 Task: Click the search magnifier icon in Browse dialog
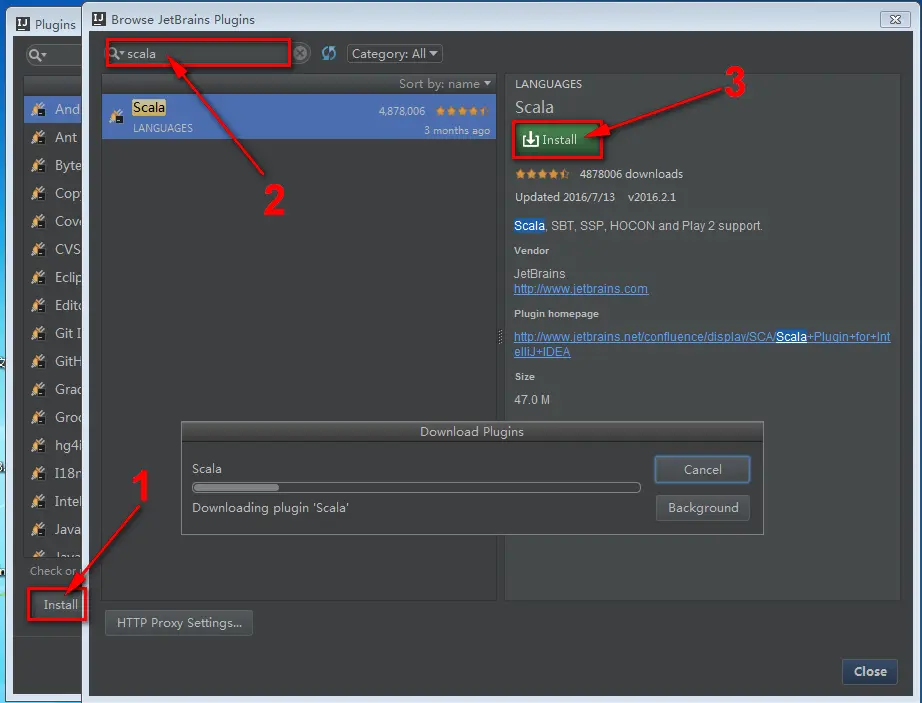tap(116, 53)
